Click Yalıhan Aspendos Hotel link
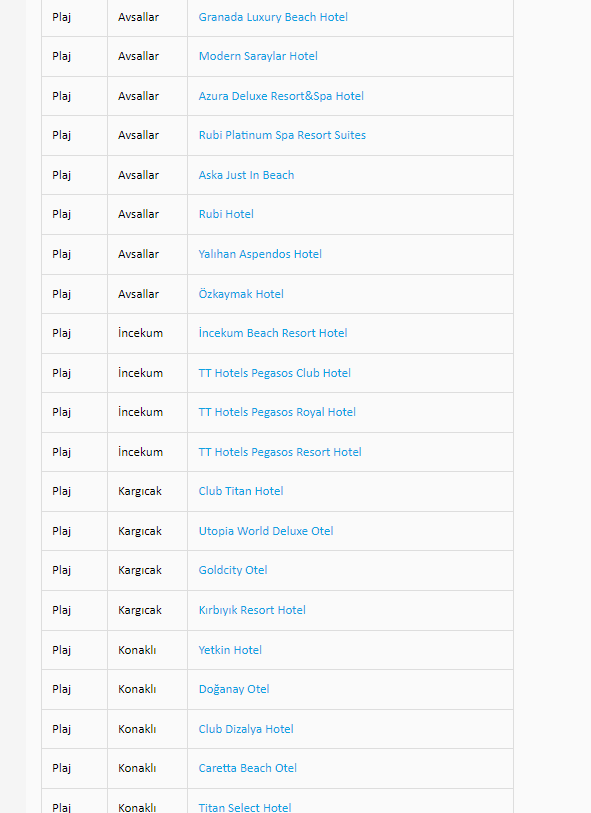591x813 pixels. [260, 254]
